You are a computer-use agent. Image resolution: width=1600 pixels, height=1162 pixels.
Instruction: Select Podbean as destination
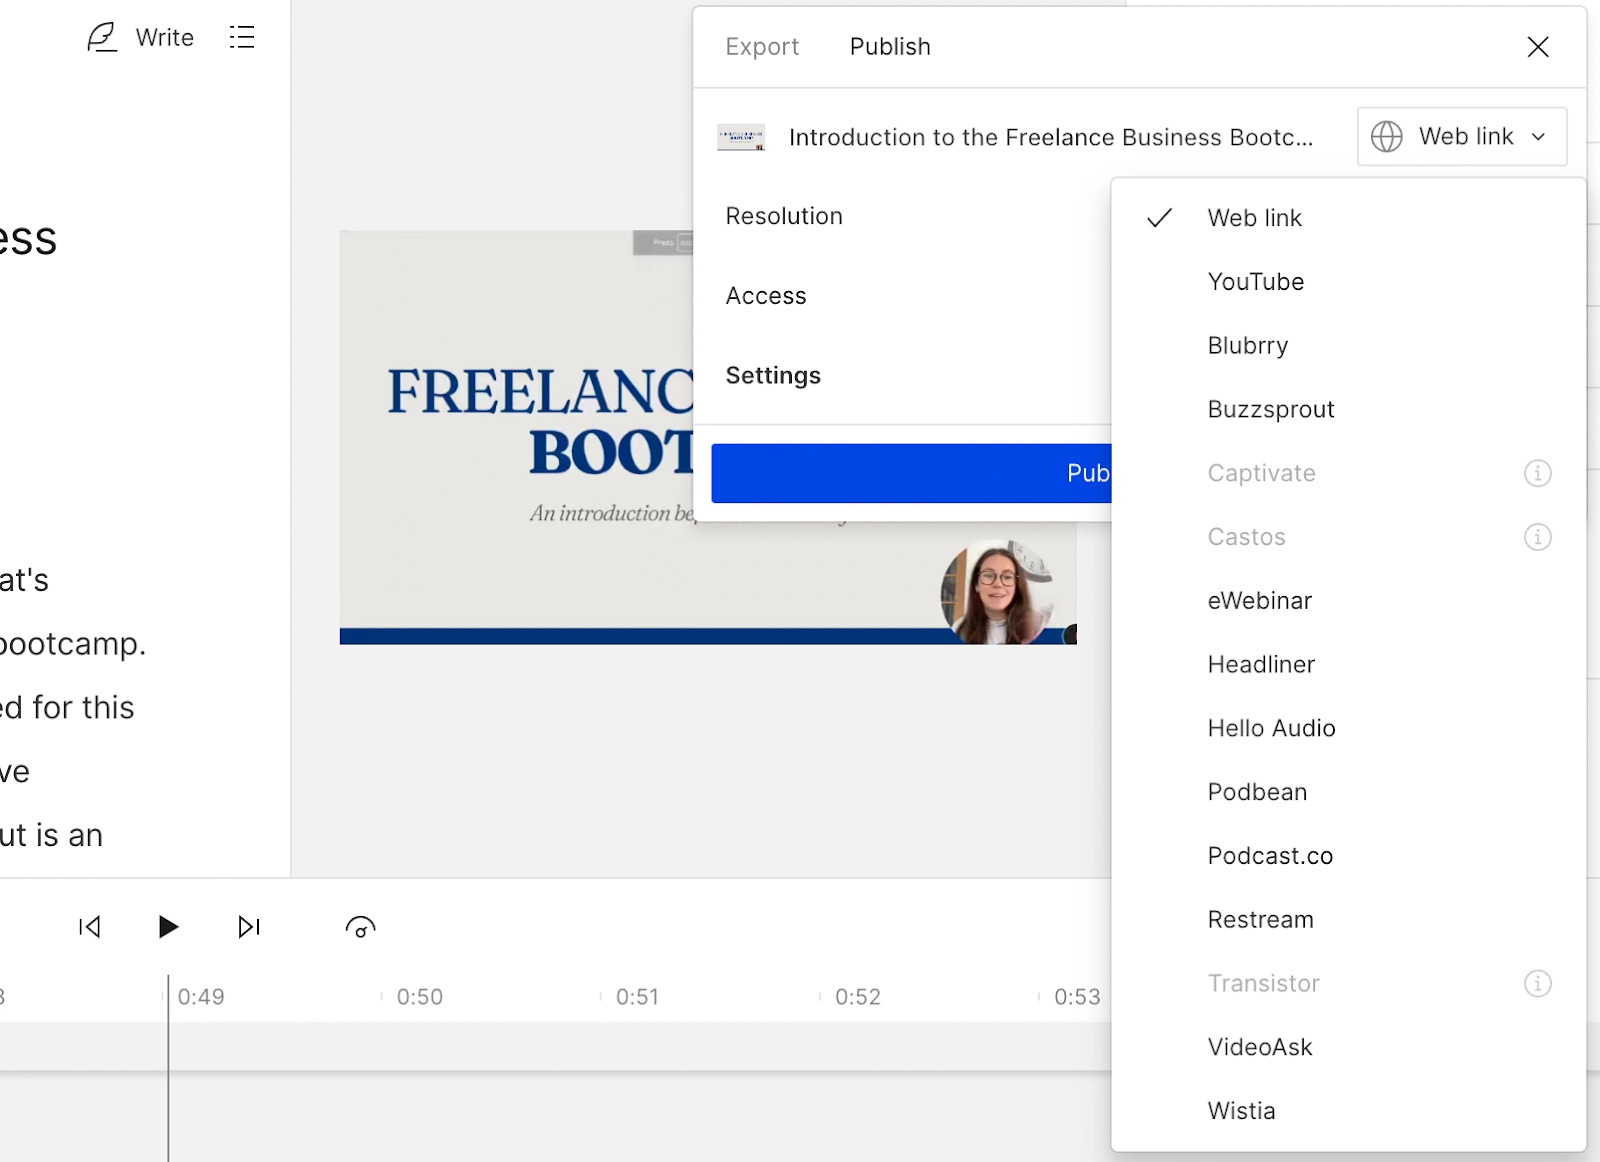pos(1348,792)
